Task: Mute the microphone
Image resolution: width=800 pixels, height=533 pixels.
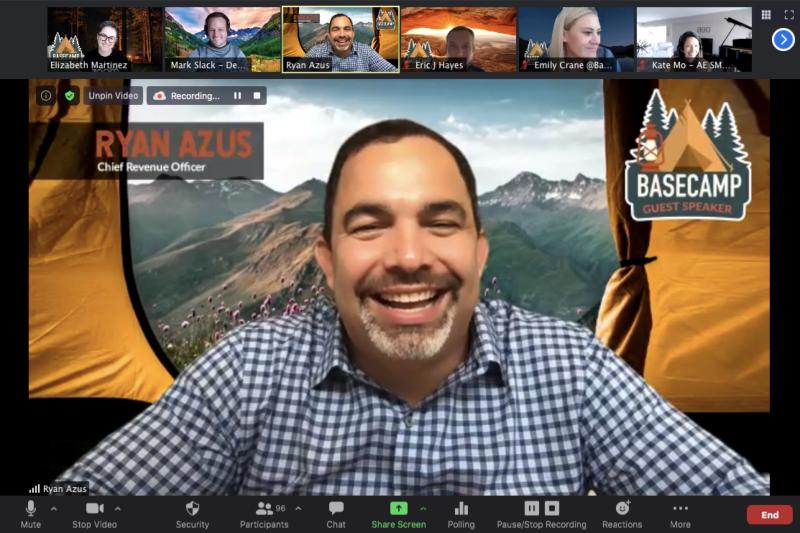Action: (x=31, y=514)
